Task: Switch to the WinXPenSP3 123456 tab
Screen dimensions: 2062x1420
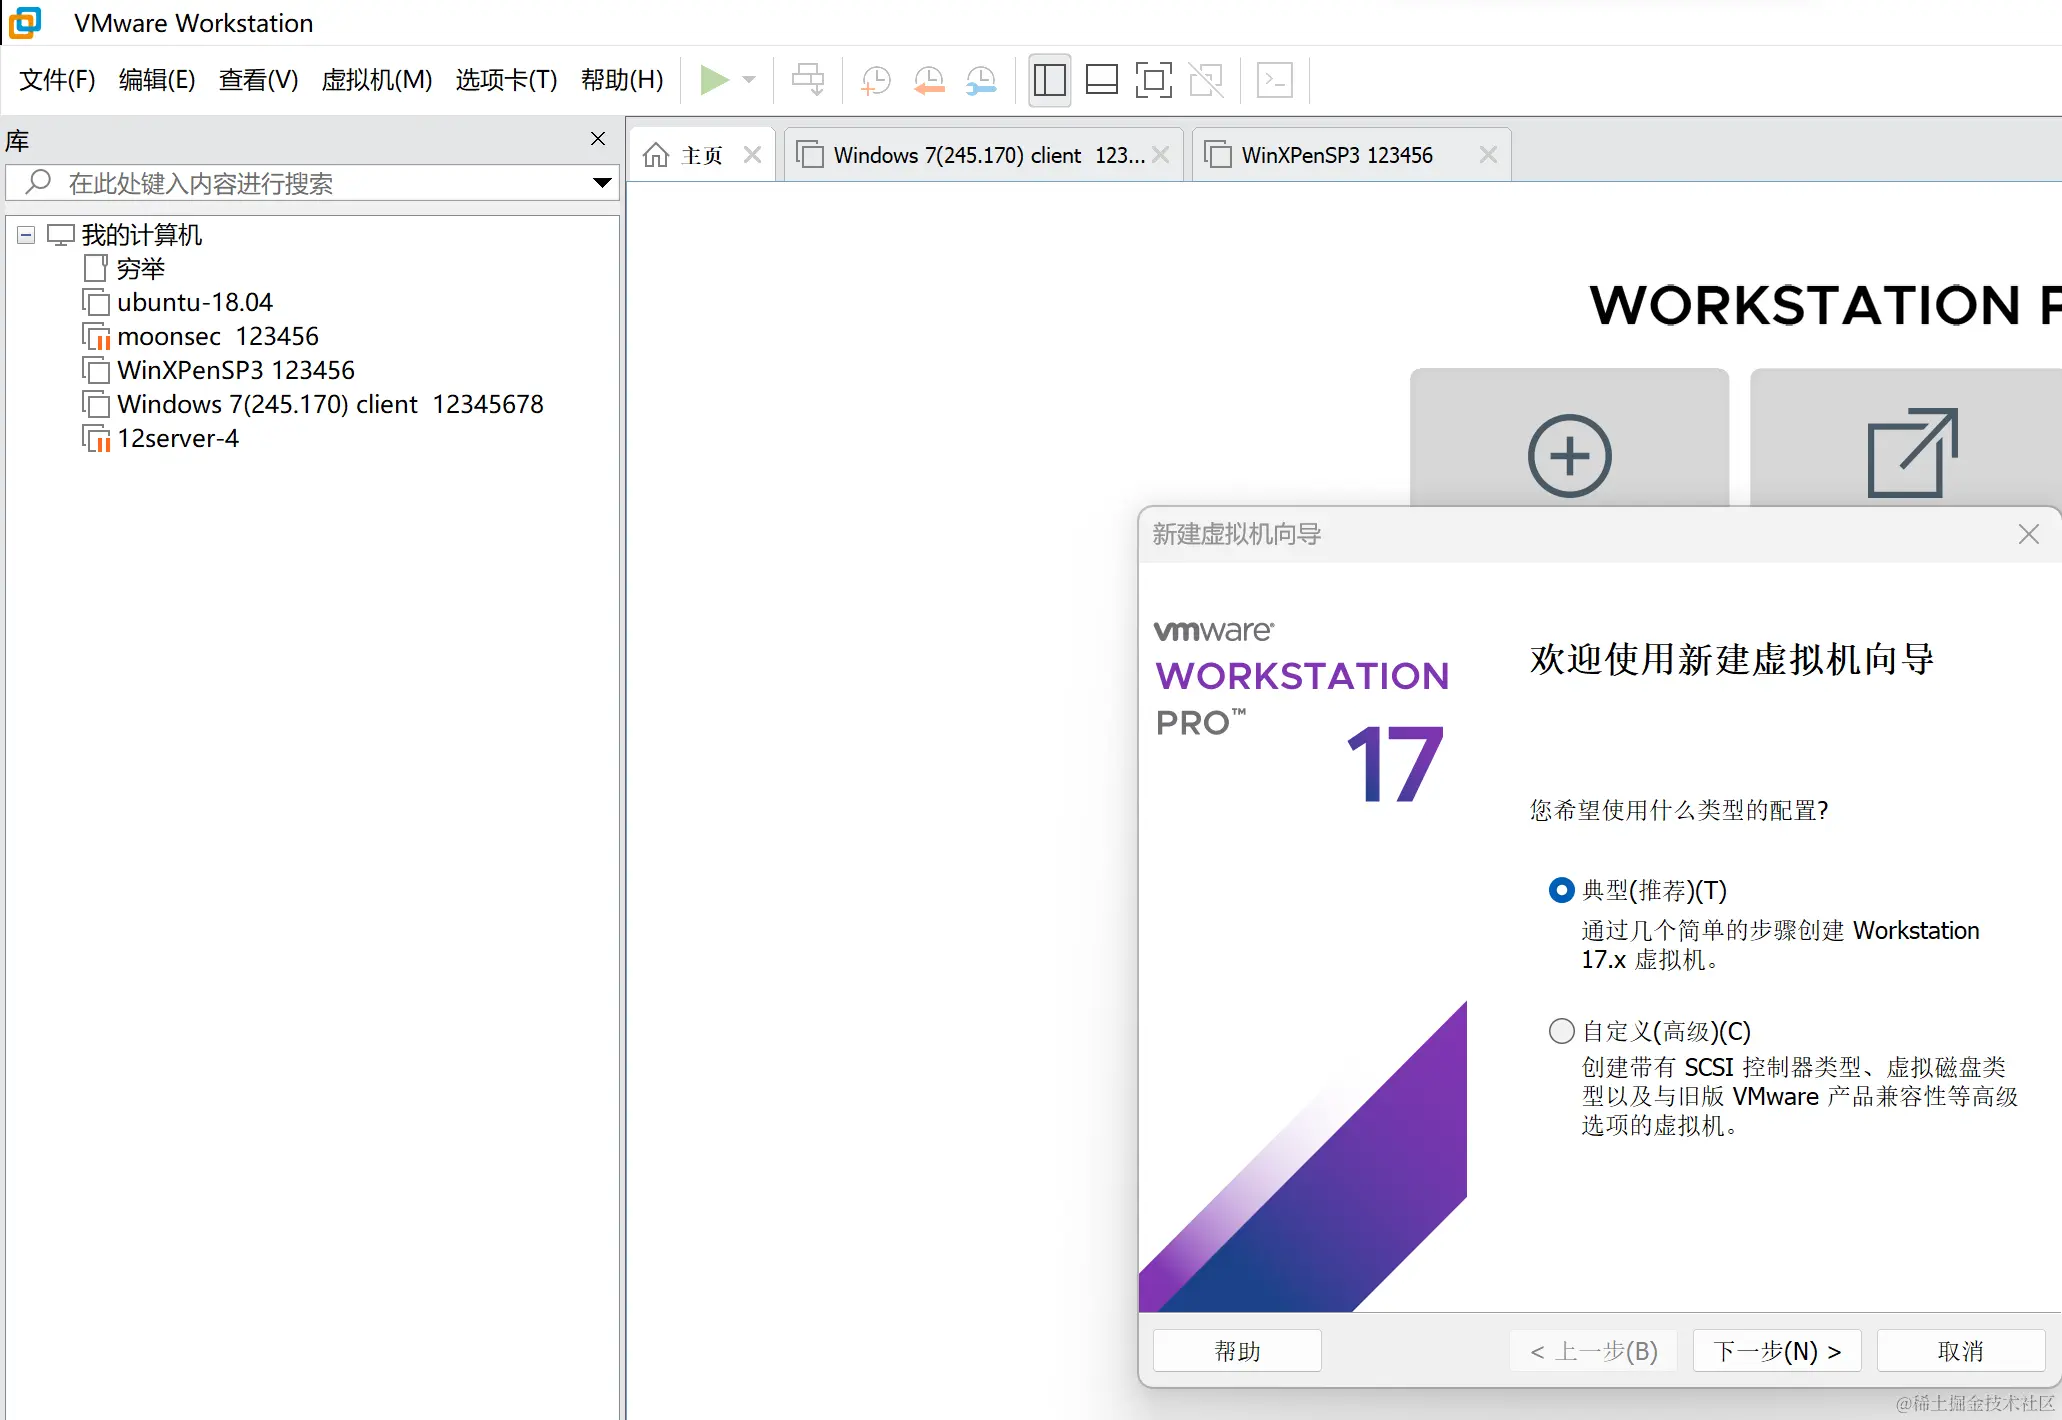Action: pyautogui.click(x=1336, y=155)
